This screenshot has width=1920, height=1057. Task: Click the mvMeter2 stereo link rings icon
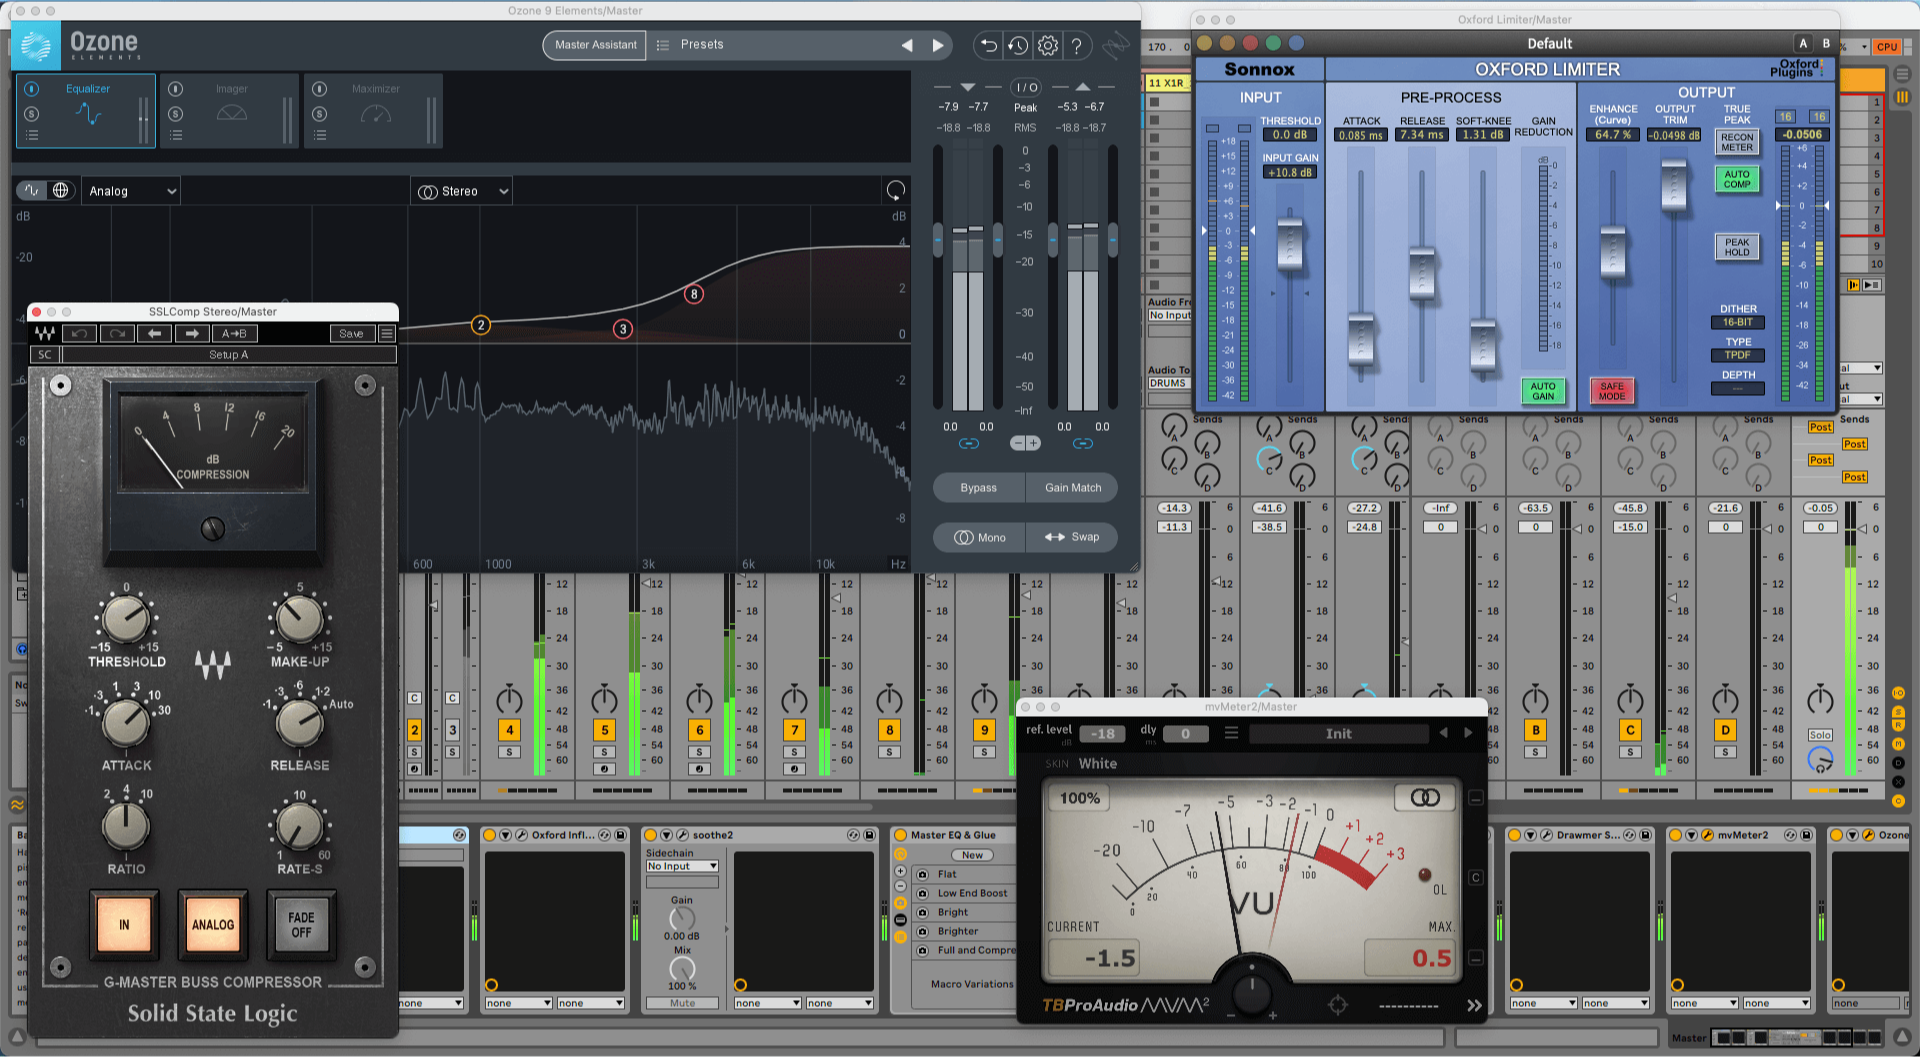click(1425, 797)
